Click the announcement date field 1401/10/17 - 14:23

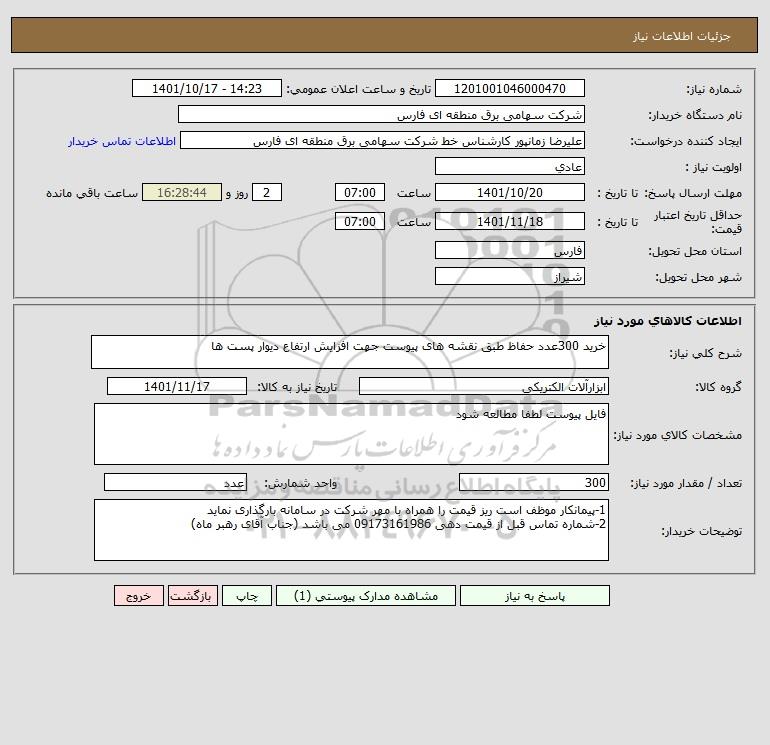[207, 88]
